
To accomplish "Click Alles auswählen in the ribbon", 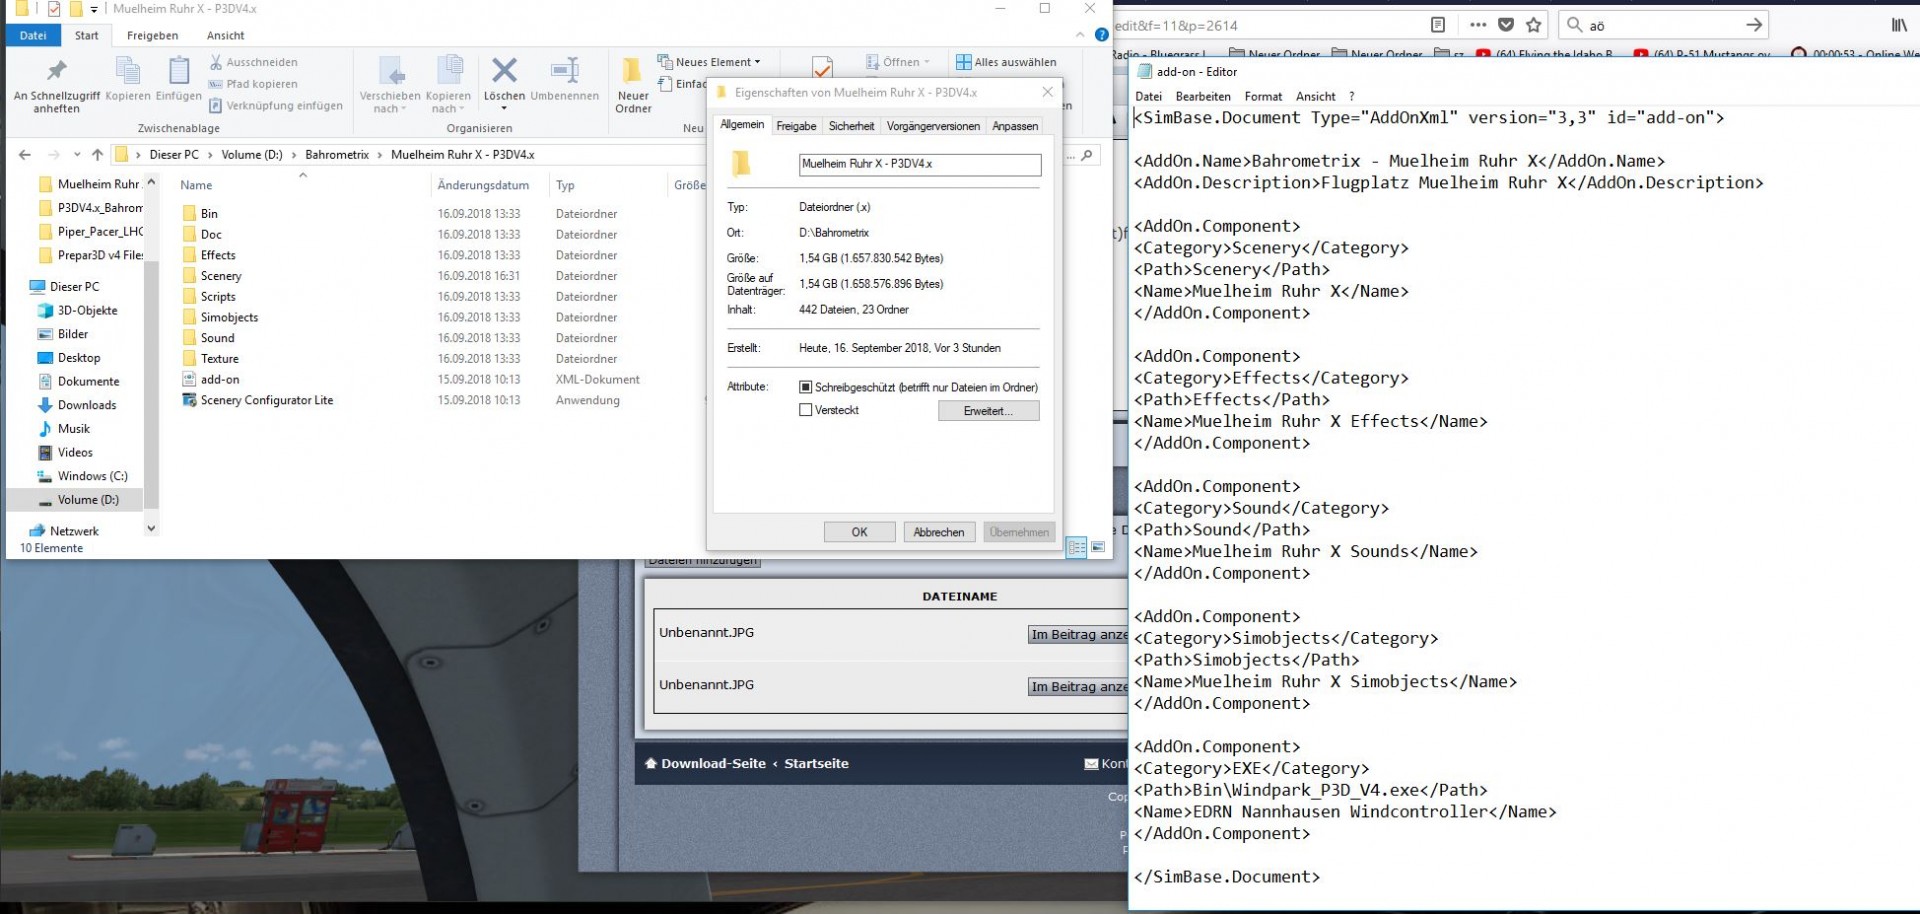I will [1006, 62].
